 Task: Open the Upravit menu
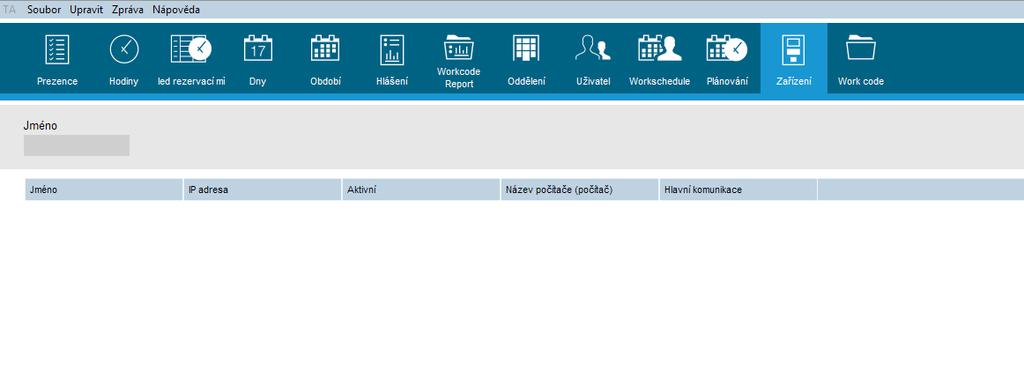click(x=86, y=10)
